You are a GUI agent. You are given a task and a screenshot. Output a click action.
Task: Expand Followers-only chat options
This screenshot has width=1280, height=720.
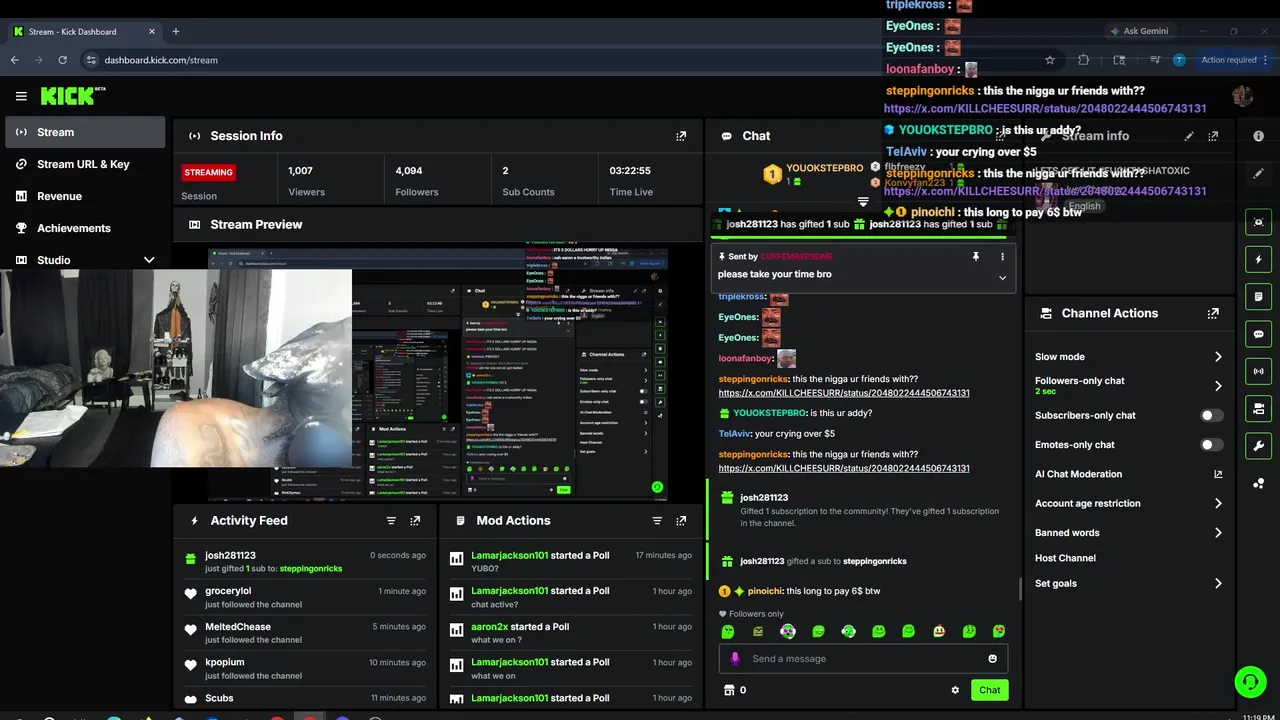1218,386
